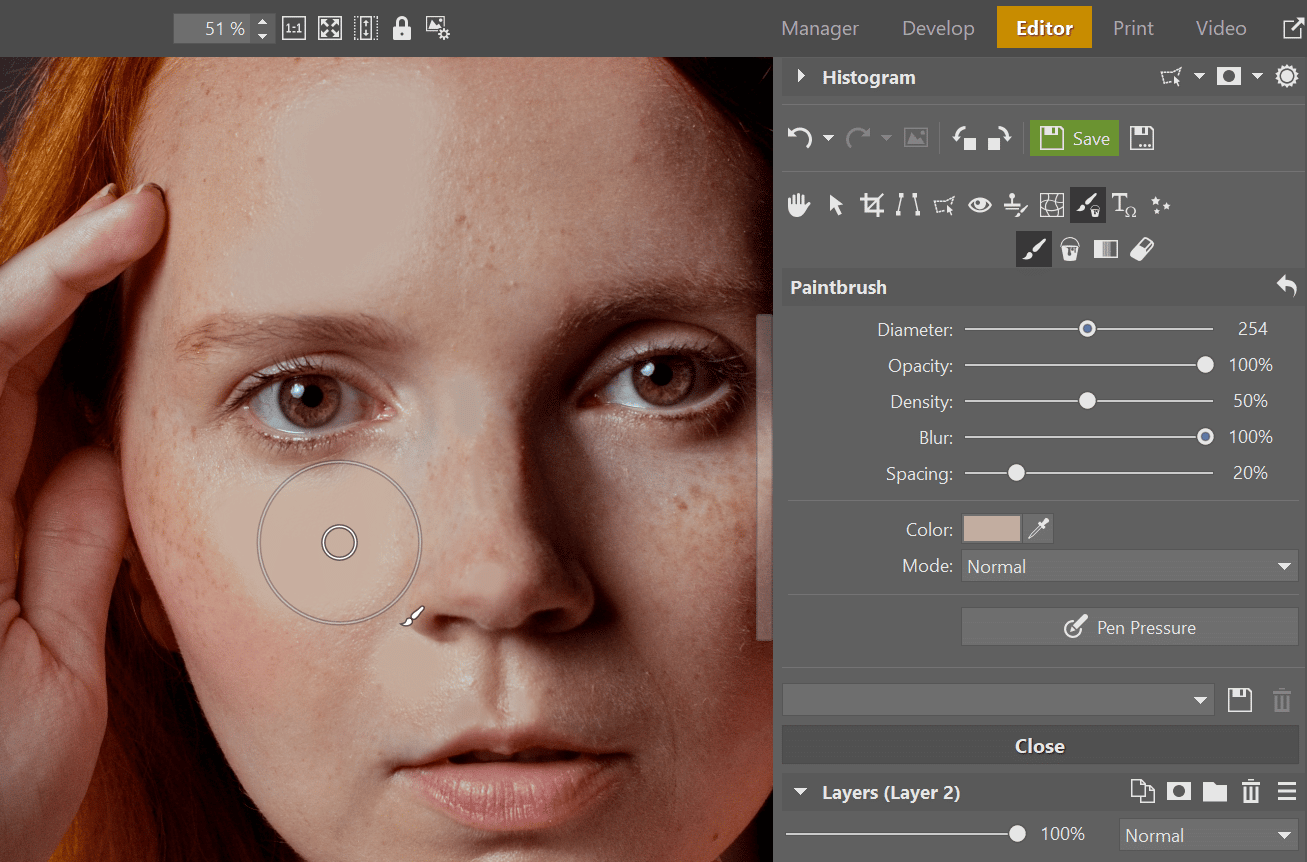
Task: Click the Density value 50%
Action: tap(1250, 401)
